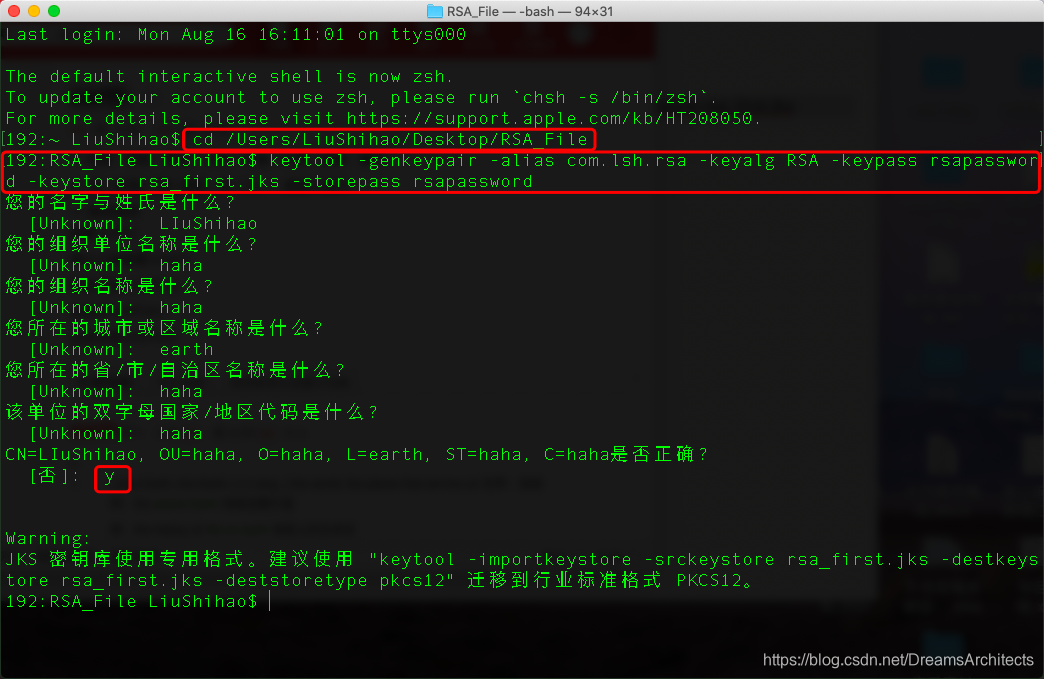Image resolution: width=1044 pixels, height=679 pixels.
Task: Click the 'chsh -s /bin/zsh' command text
Action: (610, 98)
